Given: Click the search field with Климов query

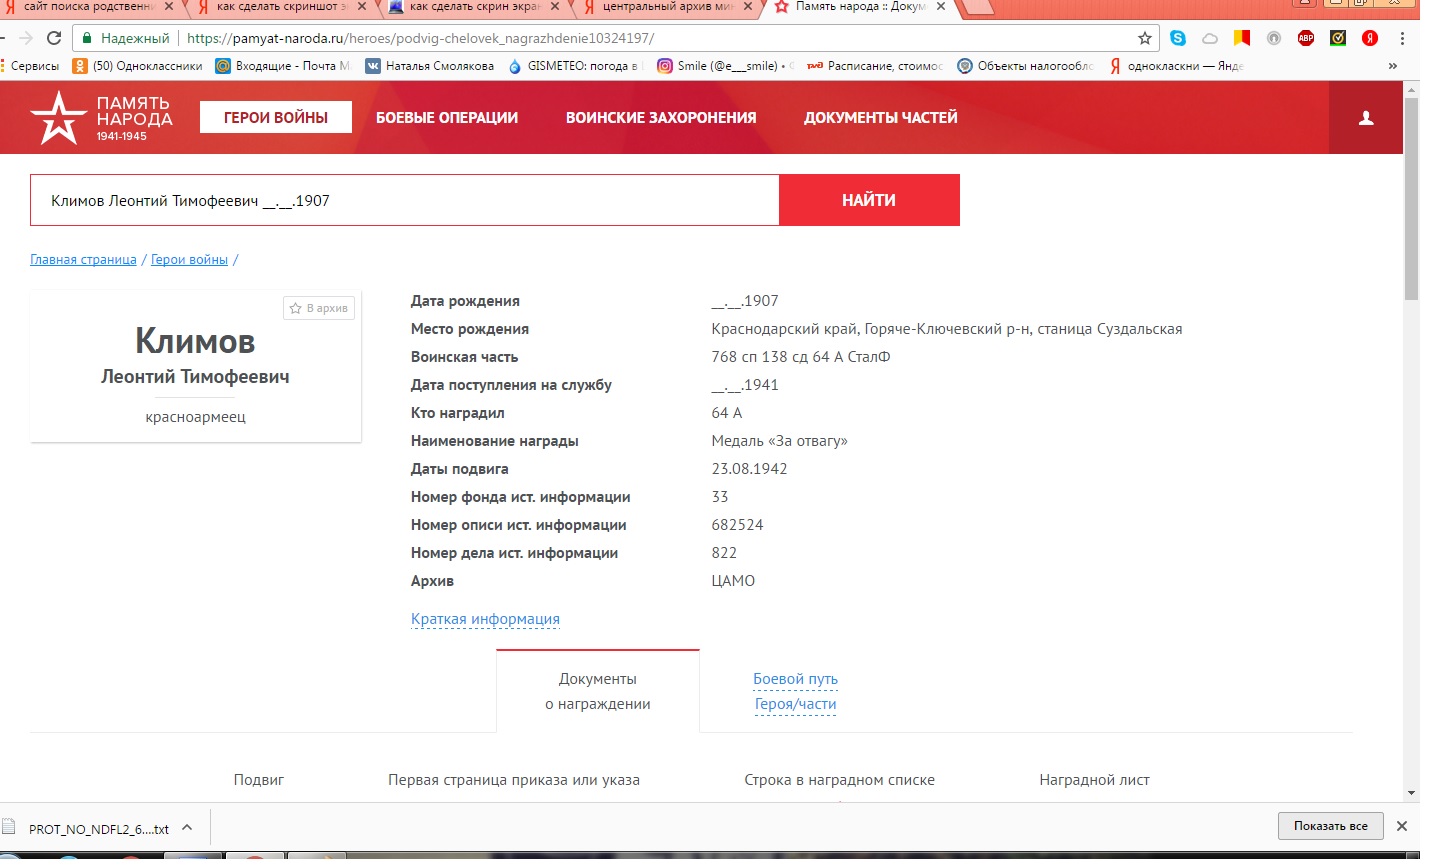Looking at the screenshot, I should [x=404, y=200].
